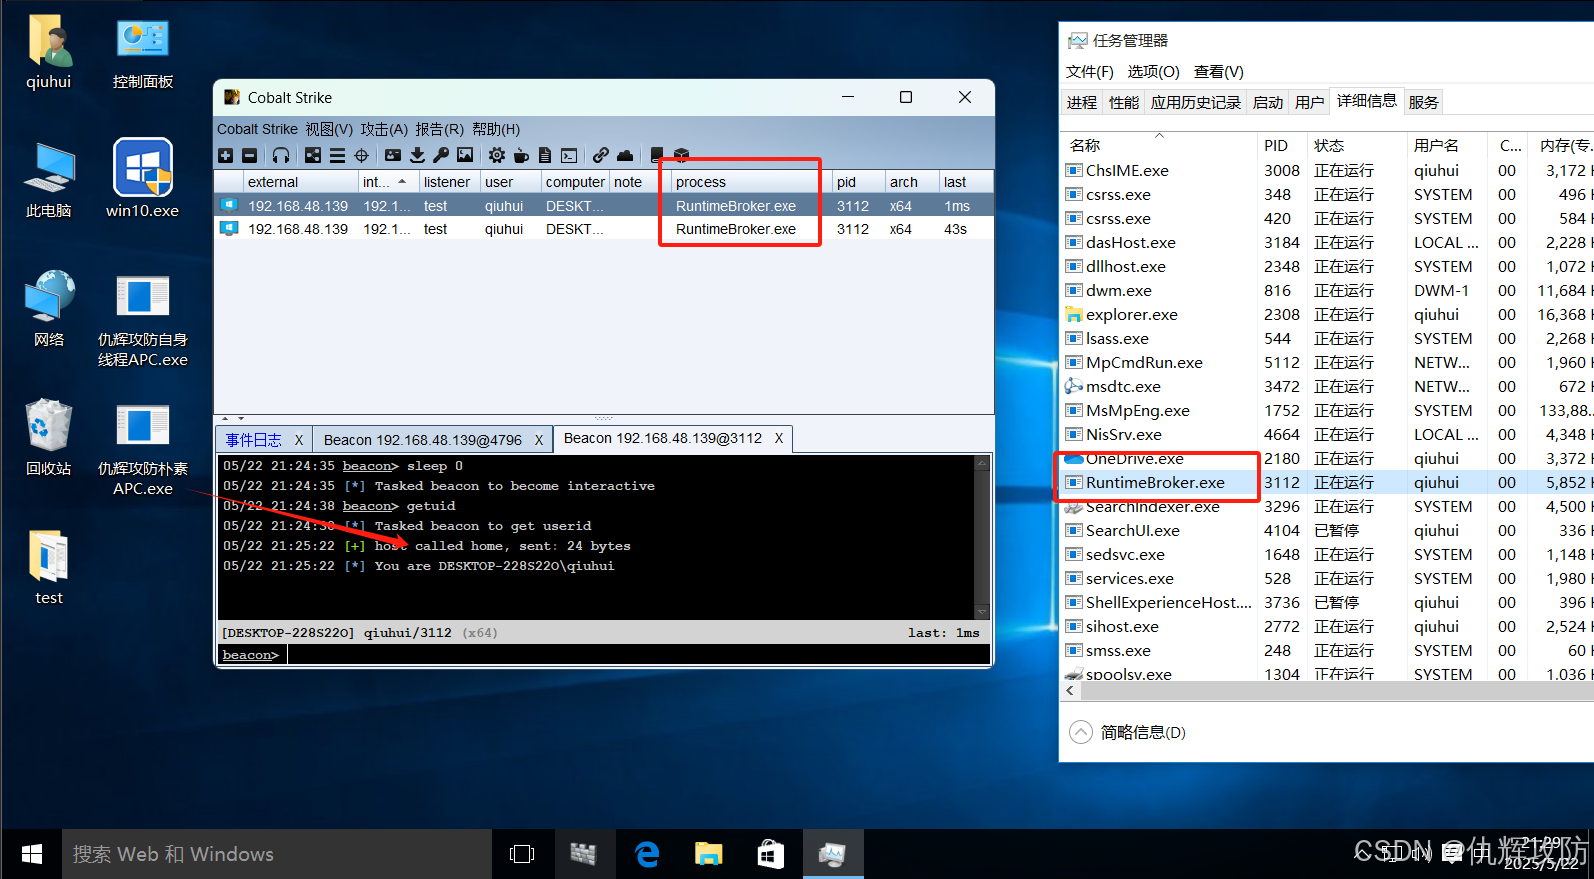
Task: Close the Beacon @3112 tab
Action: (x=779, y=438)
